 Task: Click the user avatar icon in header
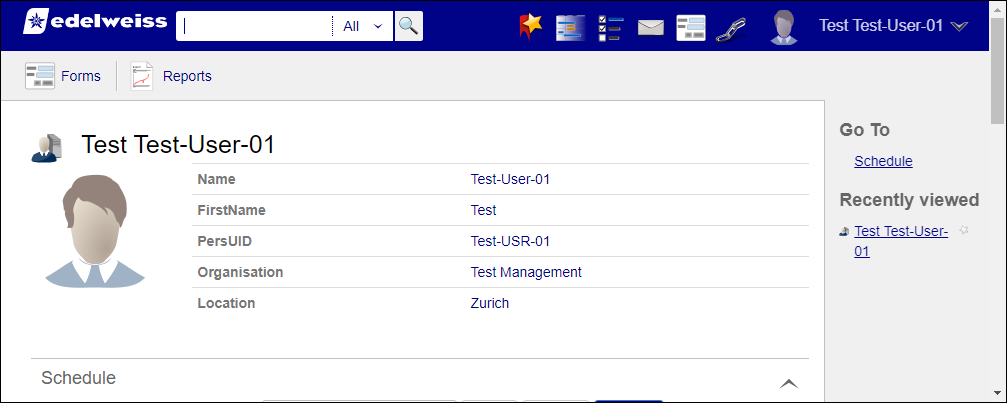point(784,28)
